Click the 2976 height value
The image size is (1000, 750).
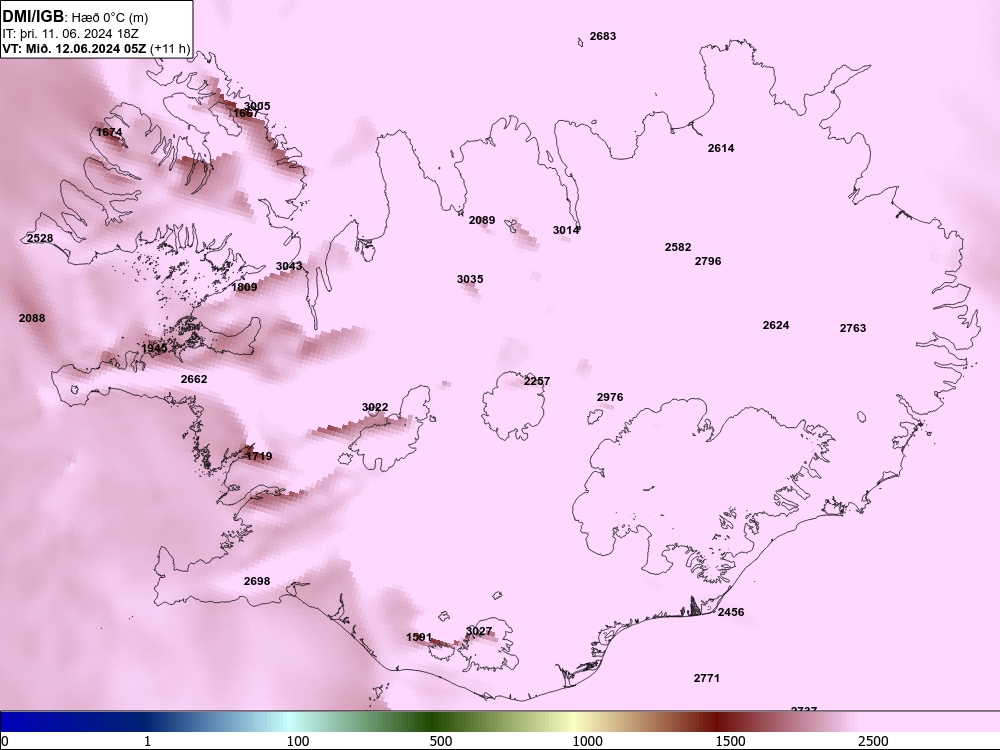610,397
